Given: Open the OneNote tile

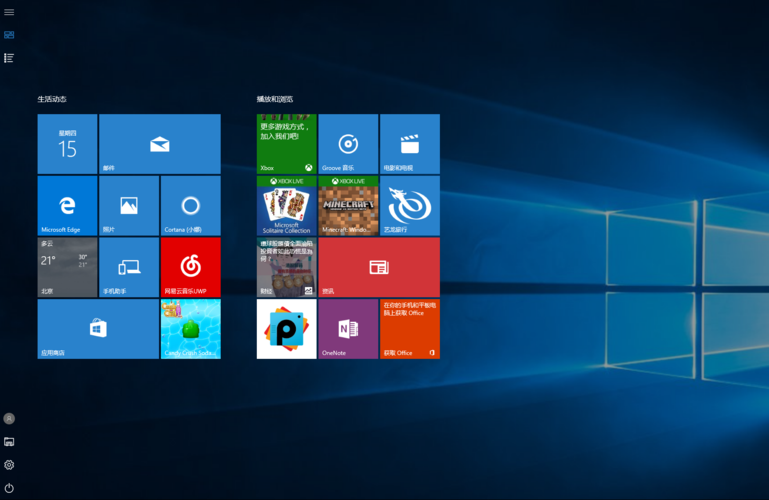Looking at the screenshot, I should (348, 329).
